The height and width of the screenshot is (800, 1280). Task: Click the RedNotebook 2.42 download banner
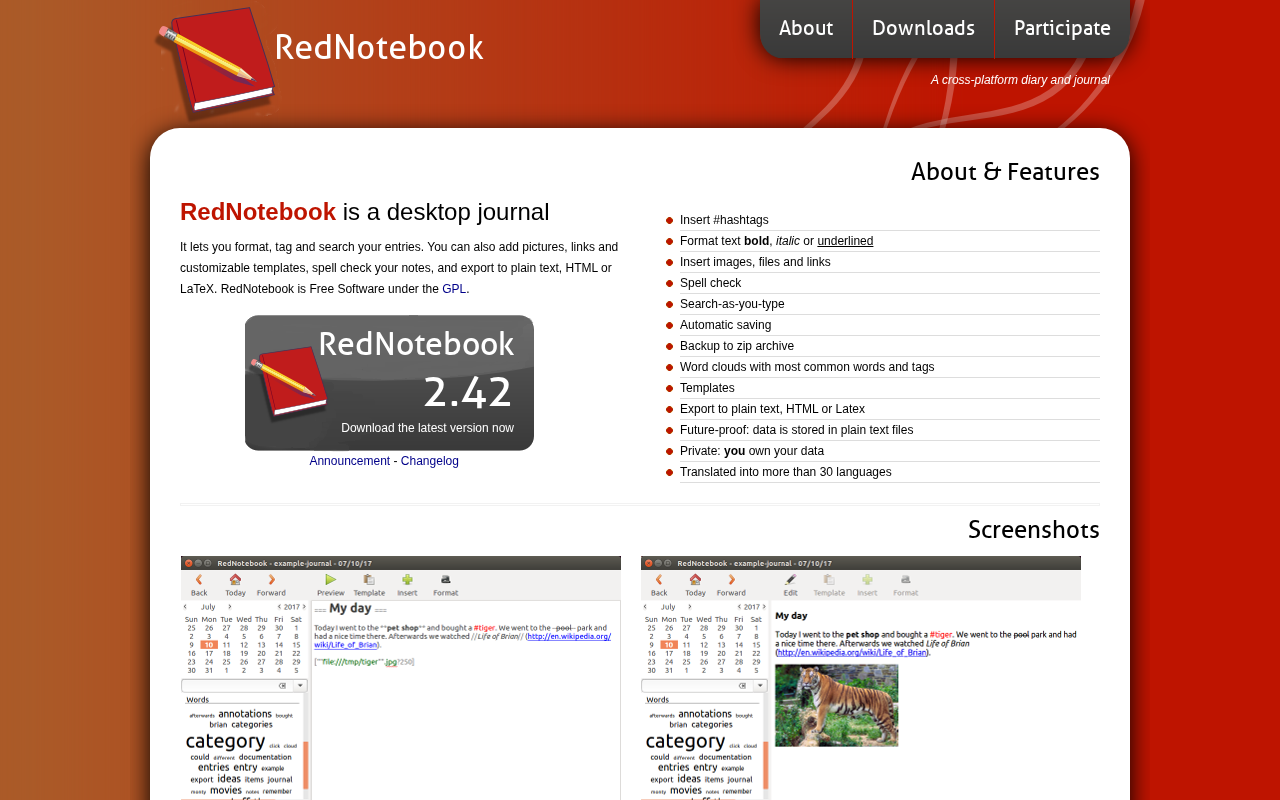tap(389, 383)
